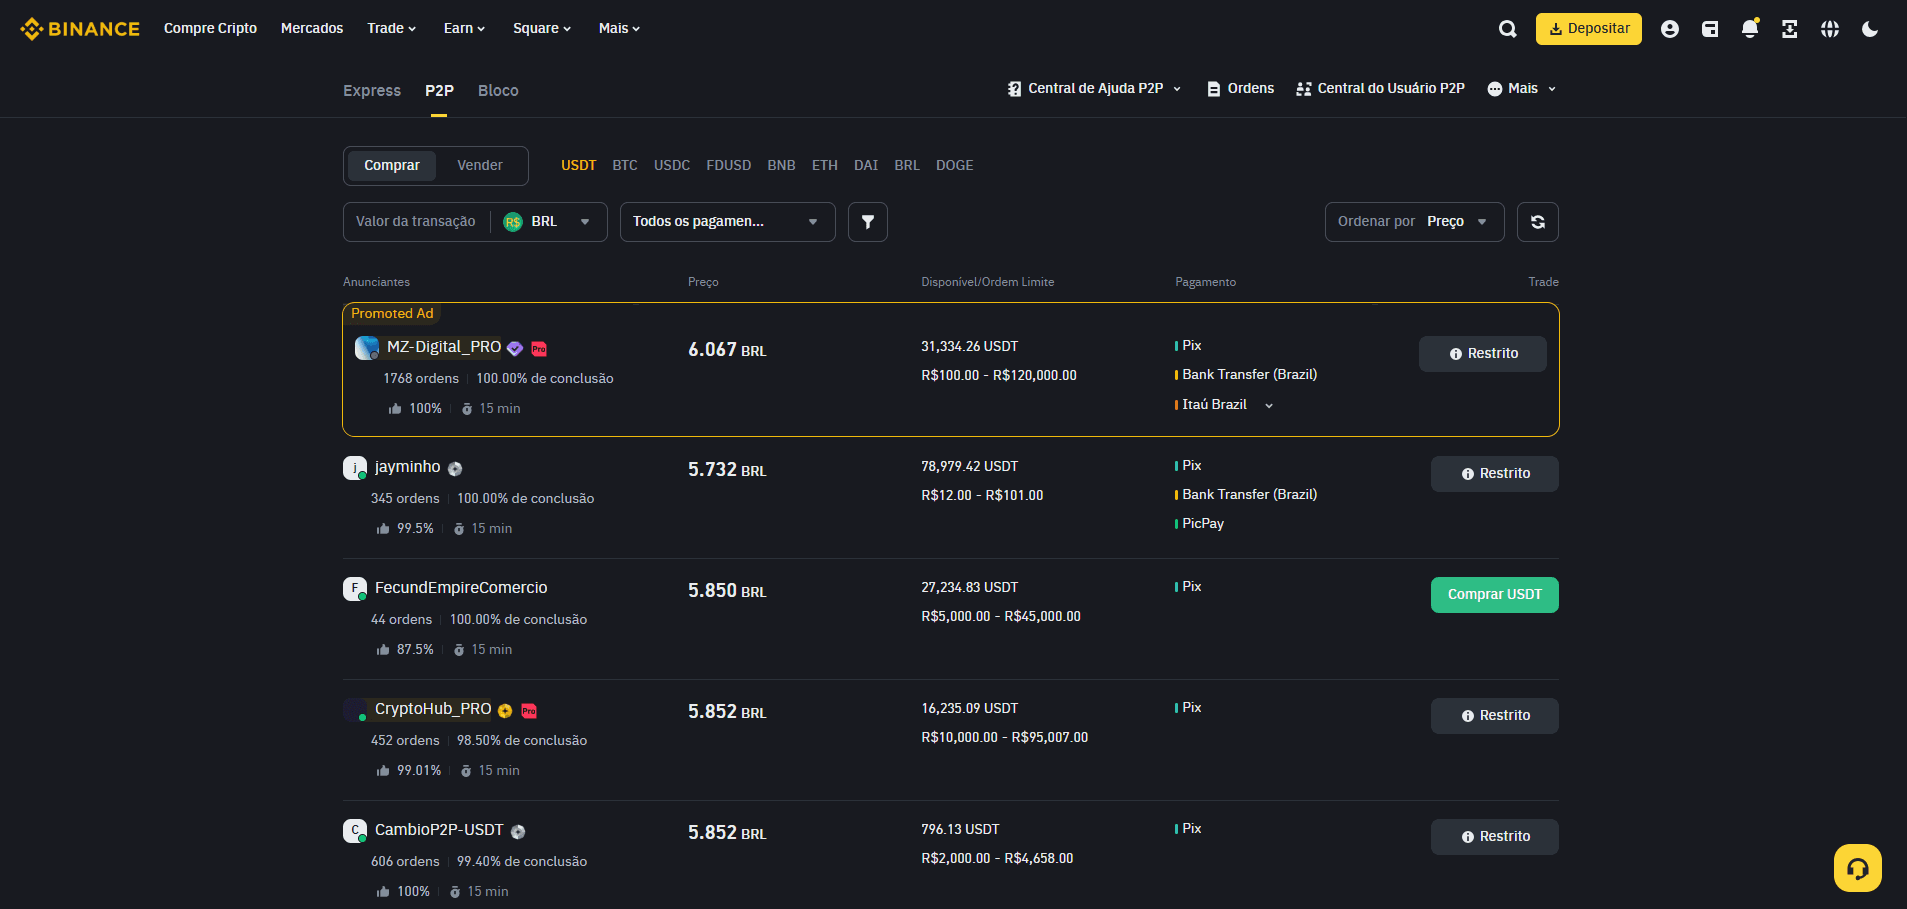This screenshot has width=1907, height=909.
Task: Expand MZ-Digital_PRO payment methods chevron
Action: click(1269, 406)
